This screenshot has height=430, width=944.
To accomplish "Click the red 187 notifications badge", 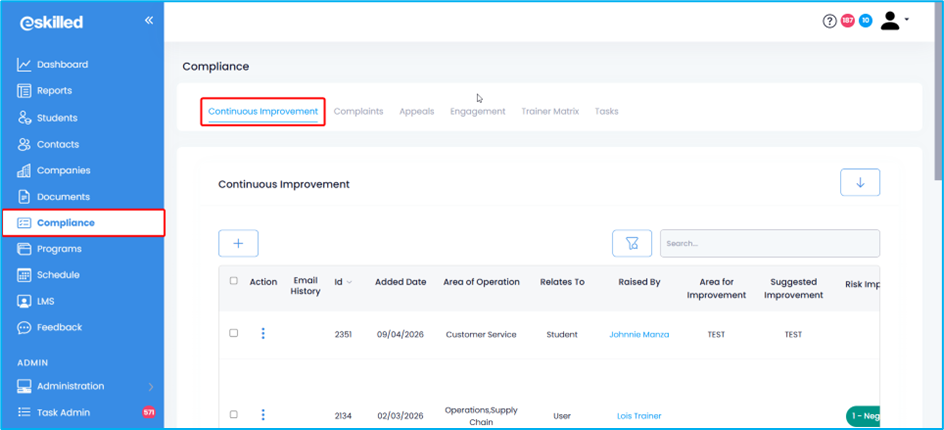I will [847, 21].
